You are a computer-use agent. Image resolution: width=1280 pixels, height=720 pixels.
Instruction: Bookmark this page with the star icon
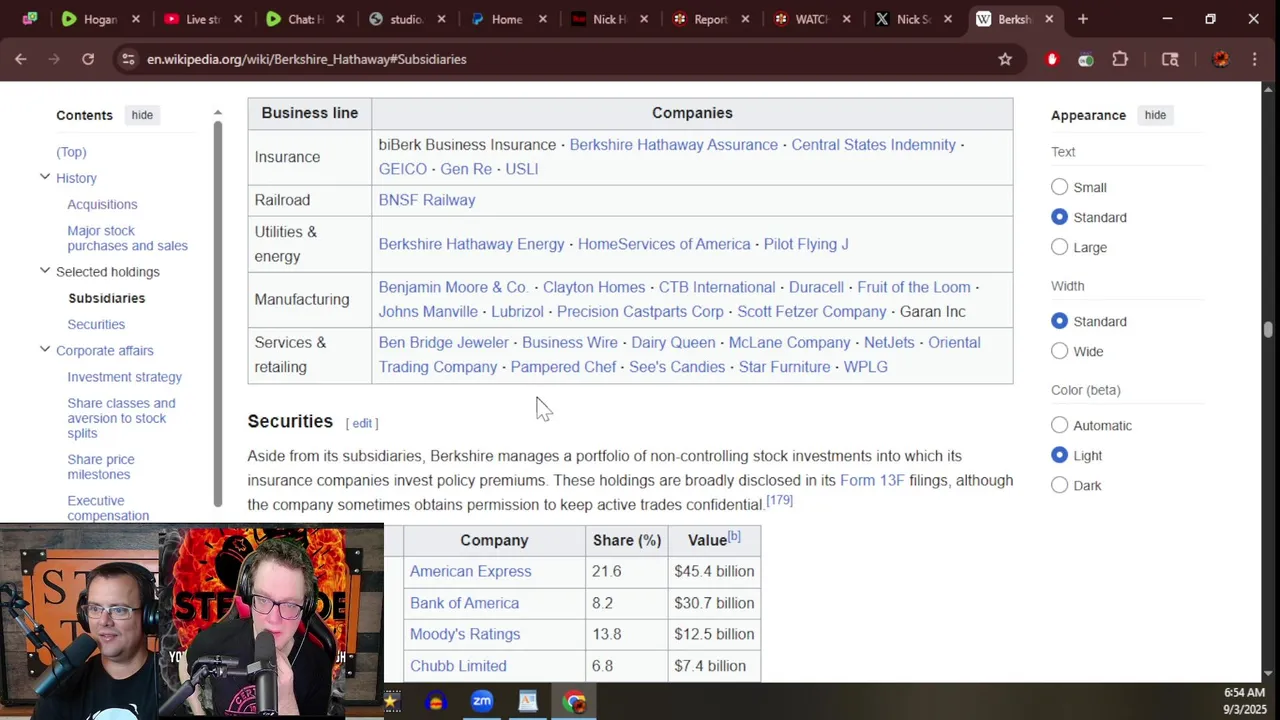pos(1005,59)
